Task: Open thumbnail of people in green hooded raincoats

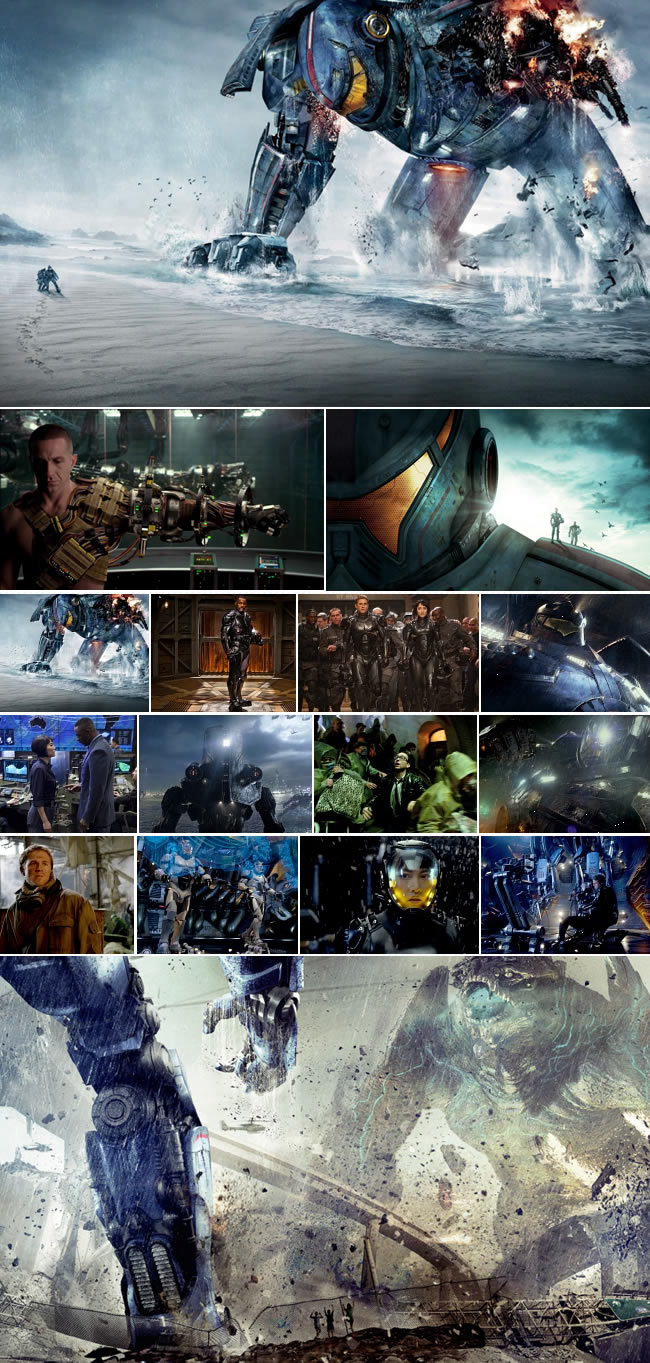Action: point(395,774)
